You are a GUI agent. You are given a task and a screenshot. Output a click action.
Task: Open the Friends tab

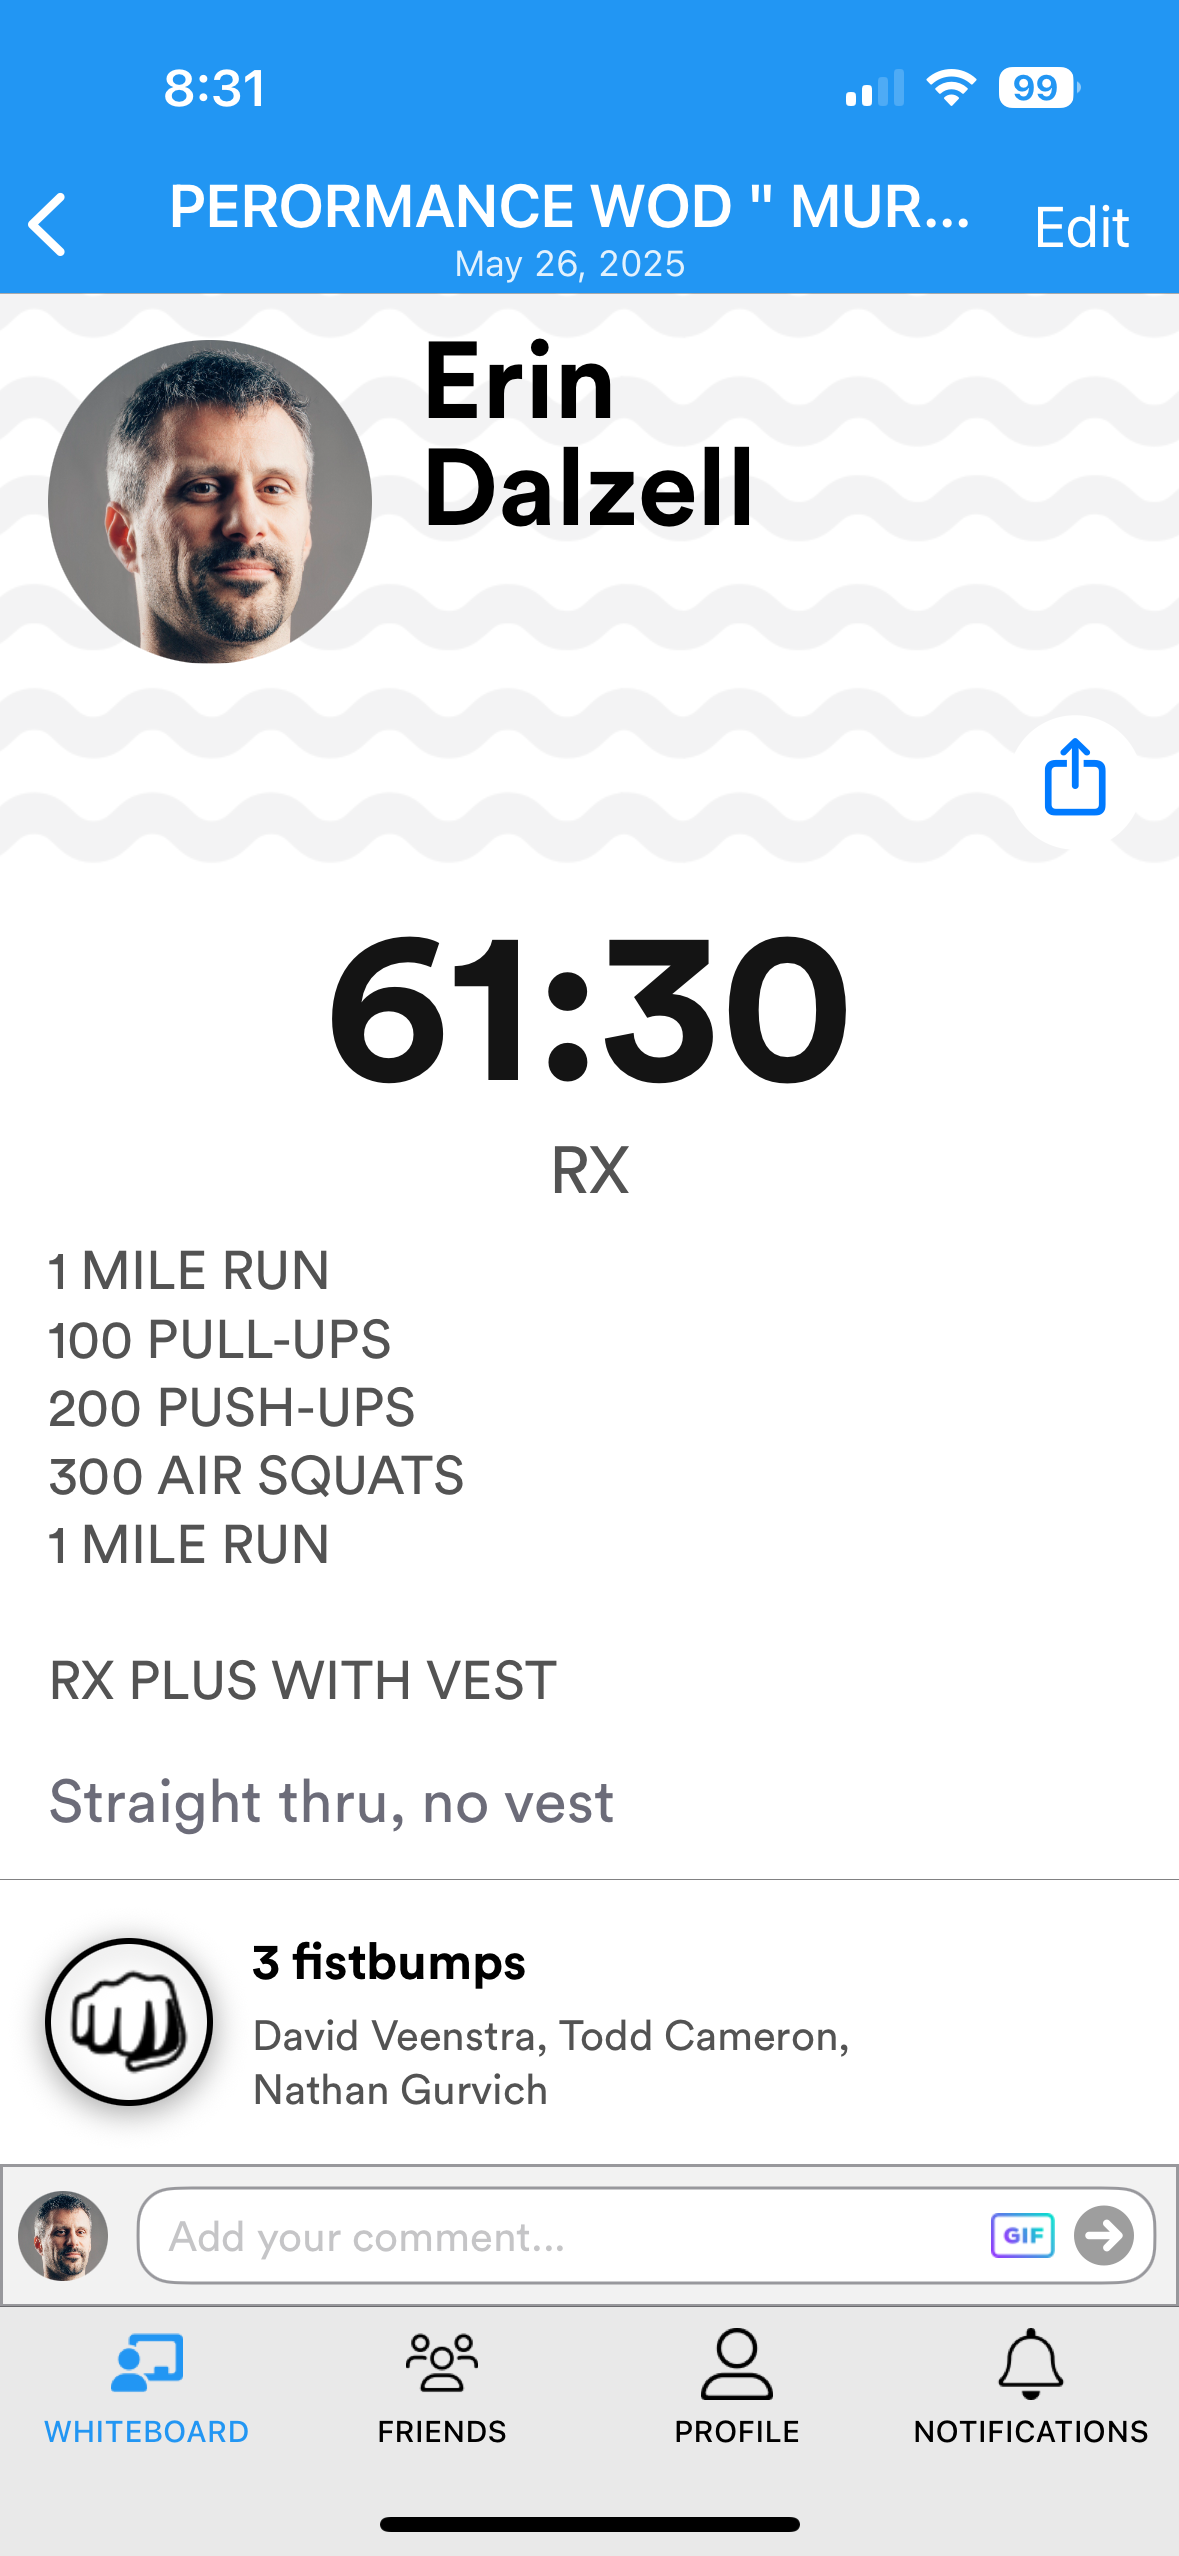(x=442, y=2386)
